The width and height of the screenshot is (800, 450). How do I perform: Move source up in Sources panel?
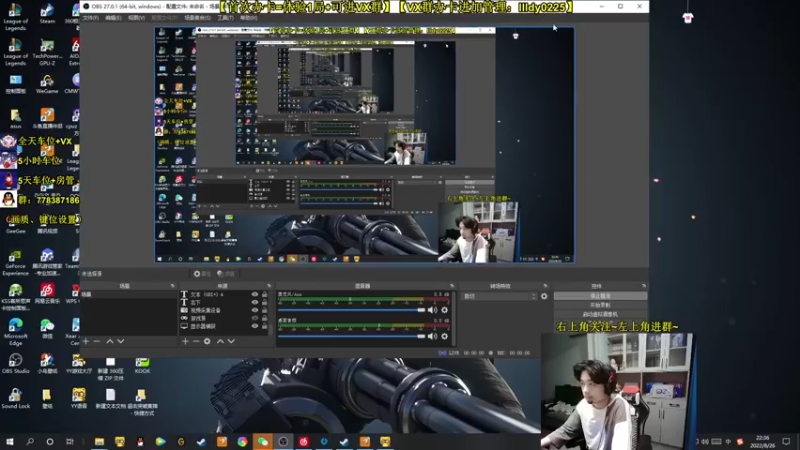[220, 341]
